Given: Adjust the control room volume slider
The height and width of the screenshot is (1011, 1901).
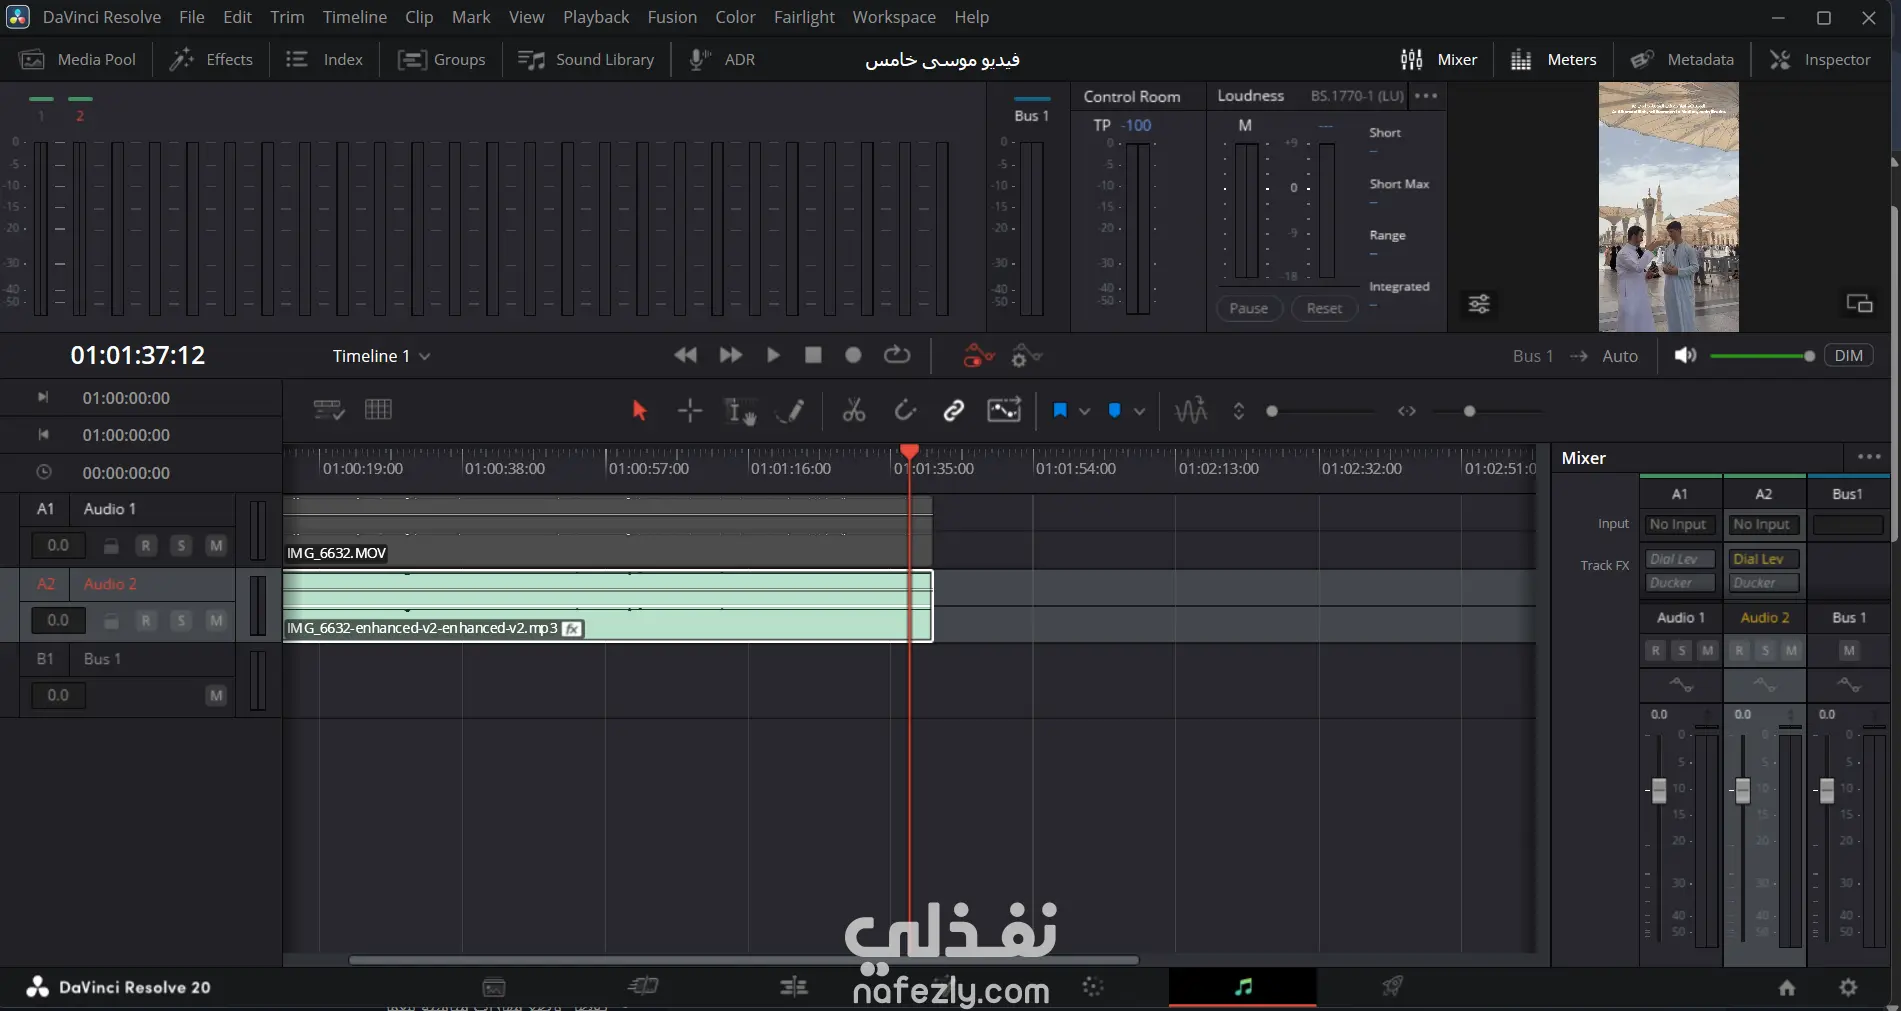Looking at the screenshot, I should pos(1762,356).
